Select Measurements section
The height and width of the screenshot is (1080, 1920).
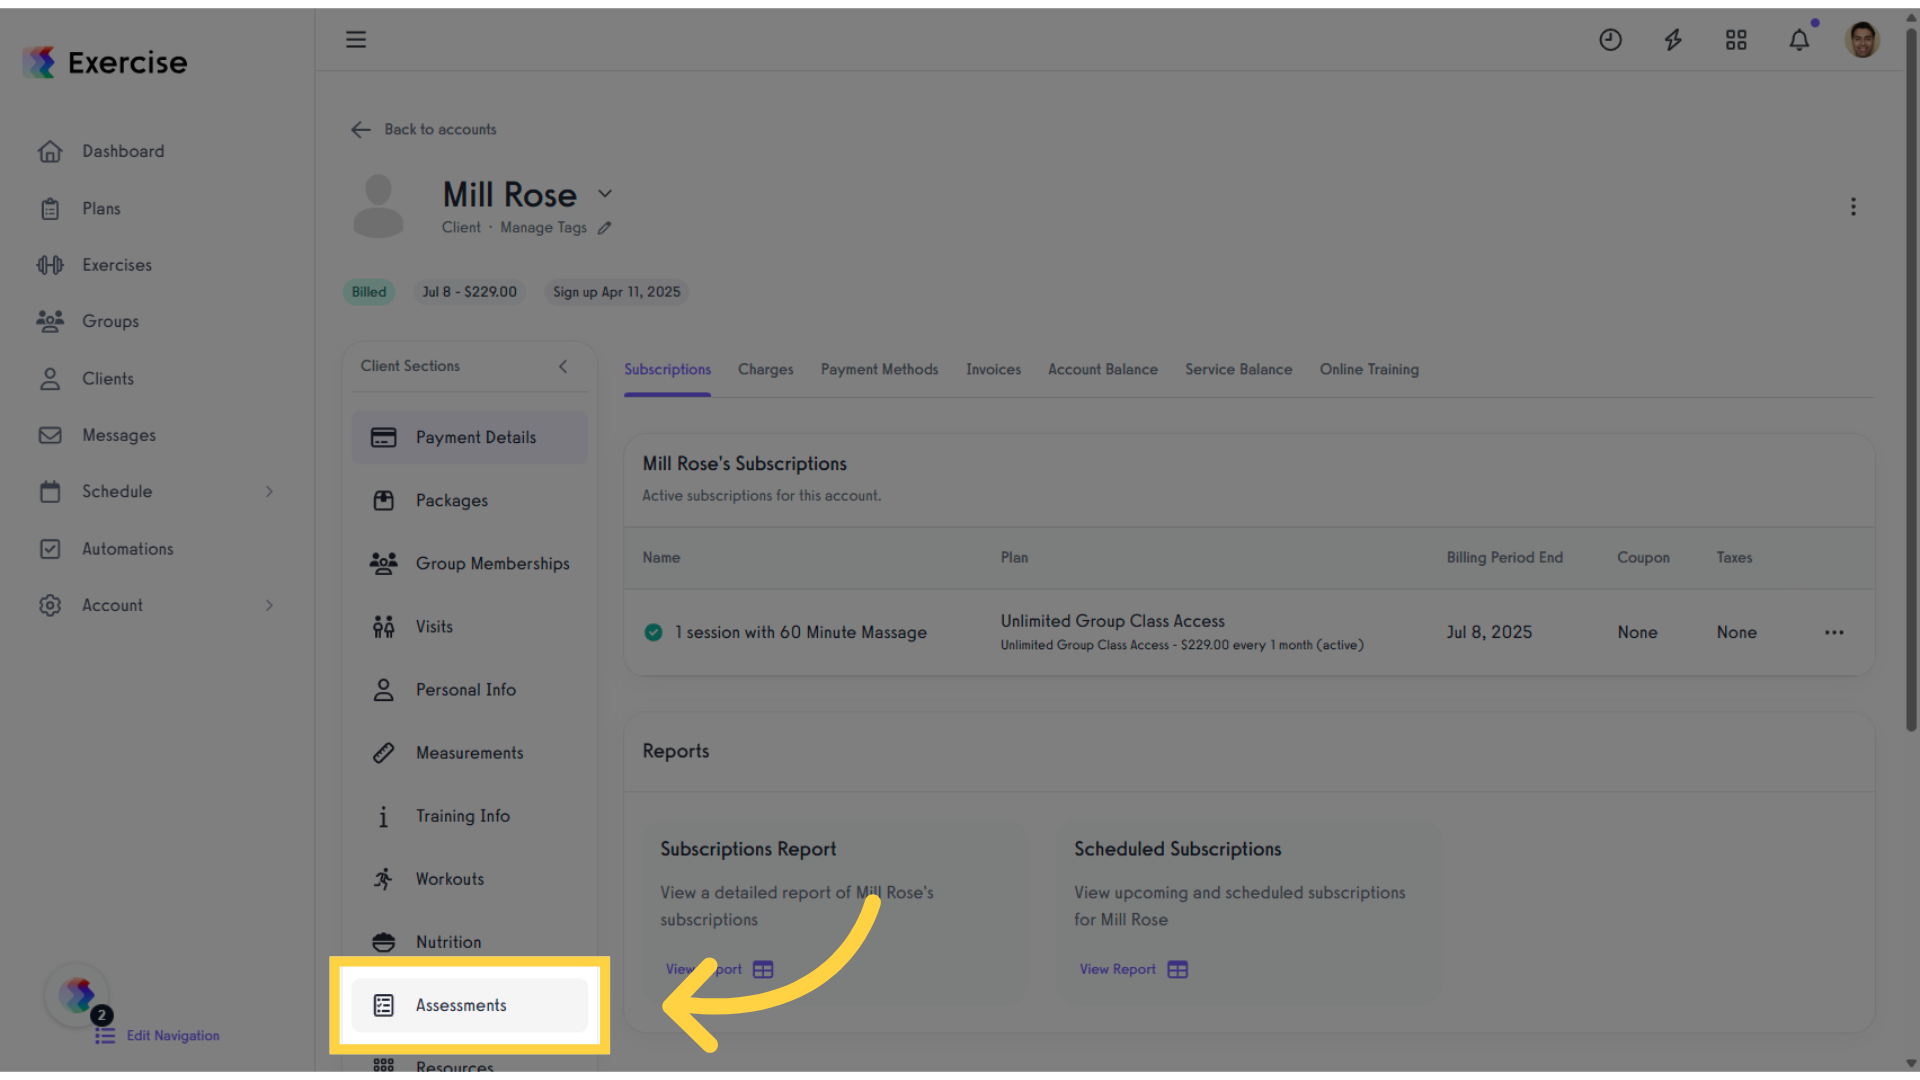[470, 753]
